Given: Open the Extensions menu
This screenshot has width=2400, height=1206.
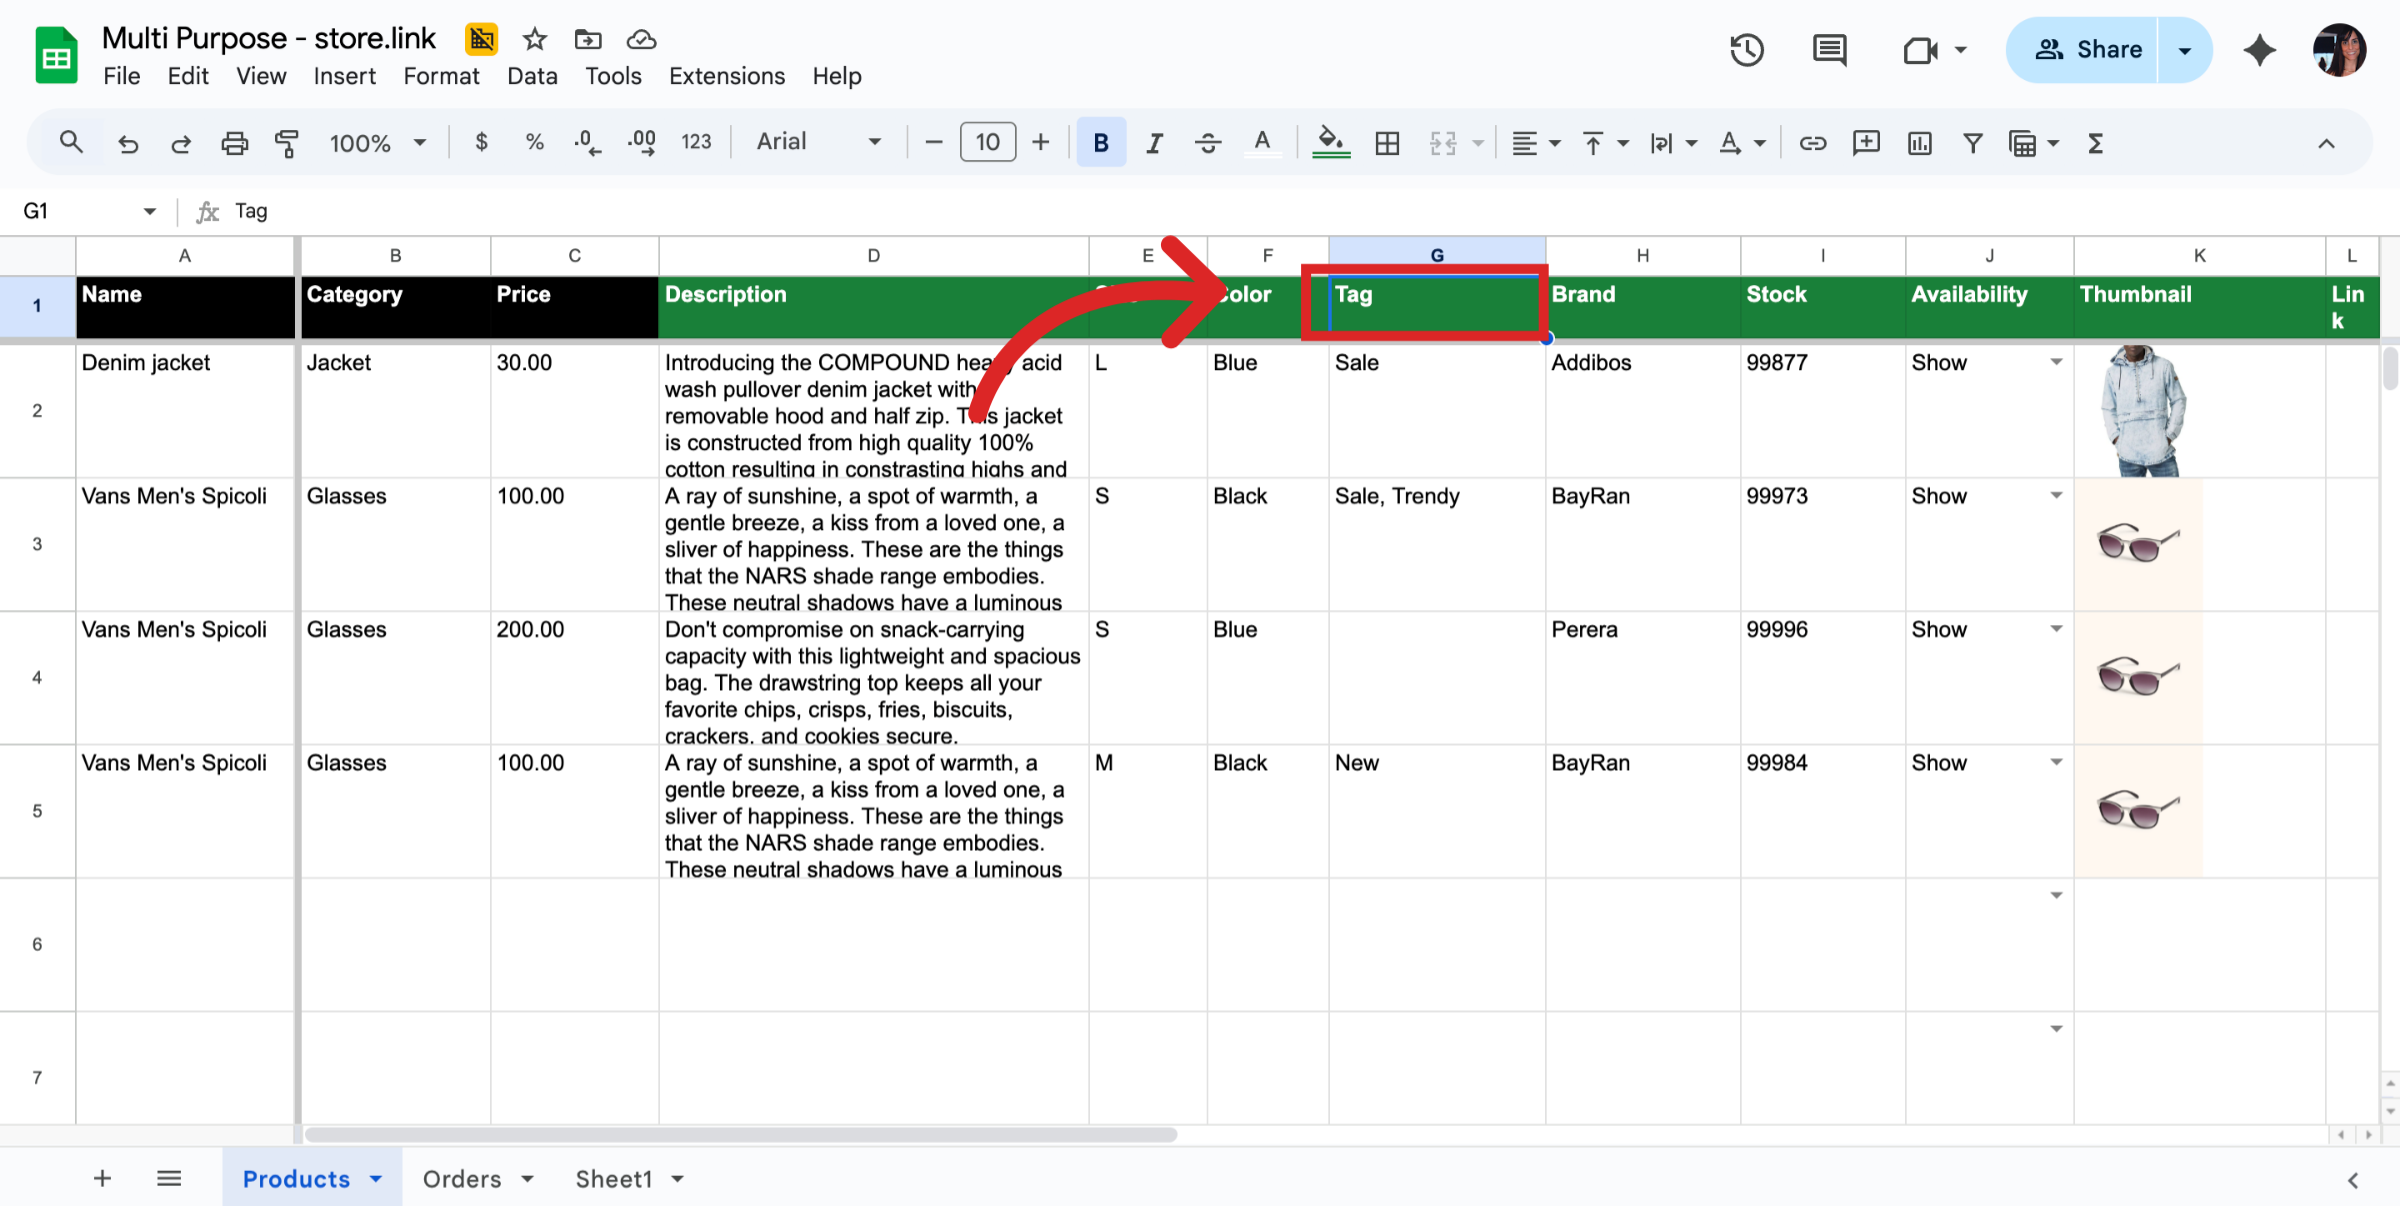Looking at the screenshot, I should 726,76.
